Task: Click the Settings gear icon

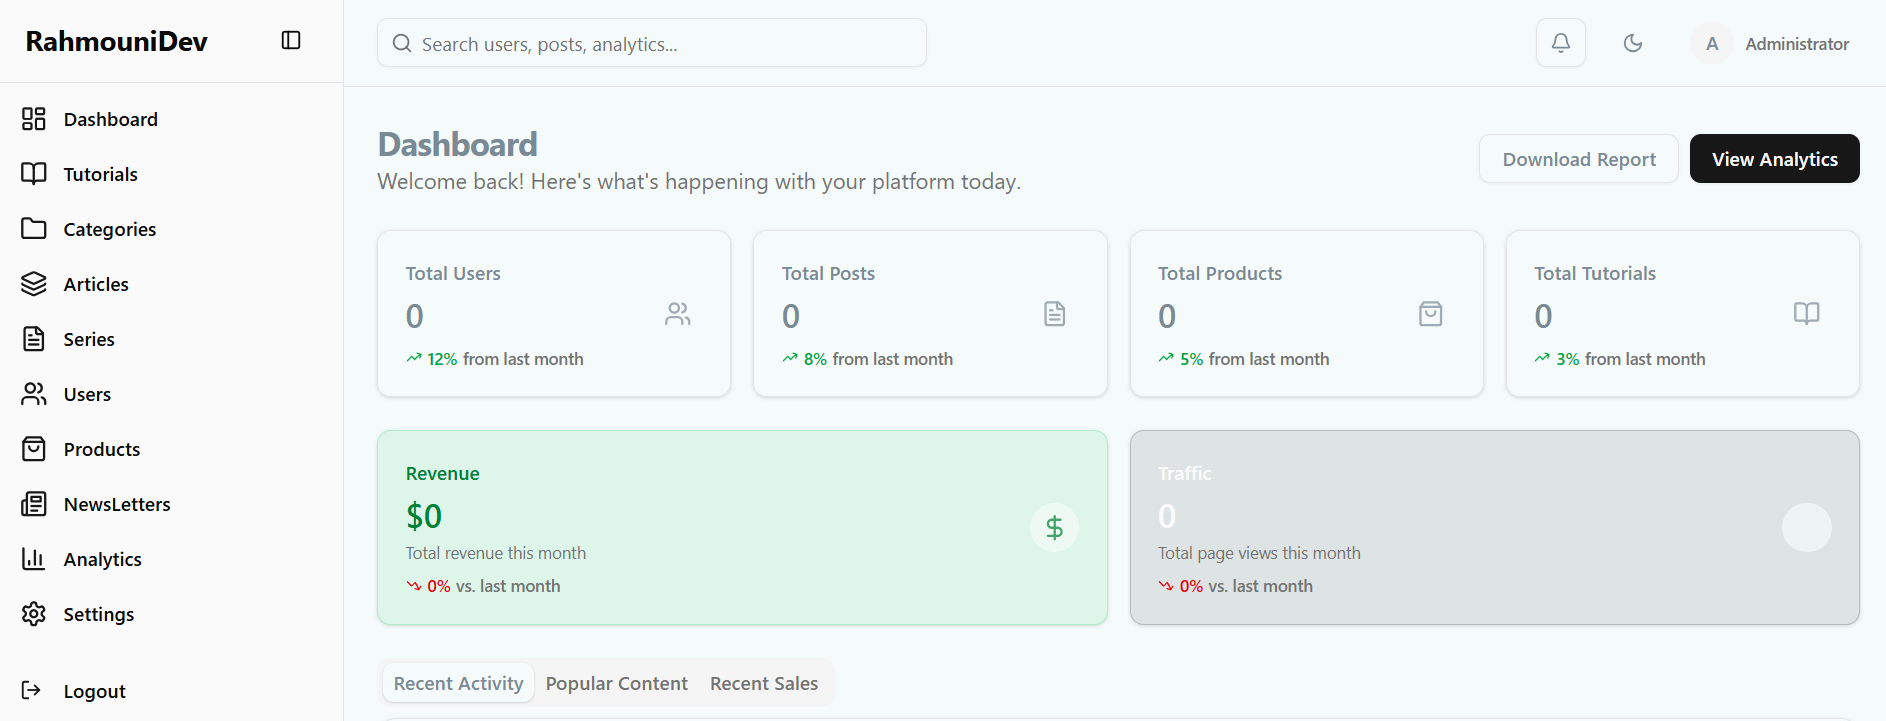Action: pos(34,614)
